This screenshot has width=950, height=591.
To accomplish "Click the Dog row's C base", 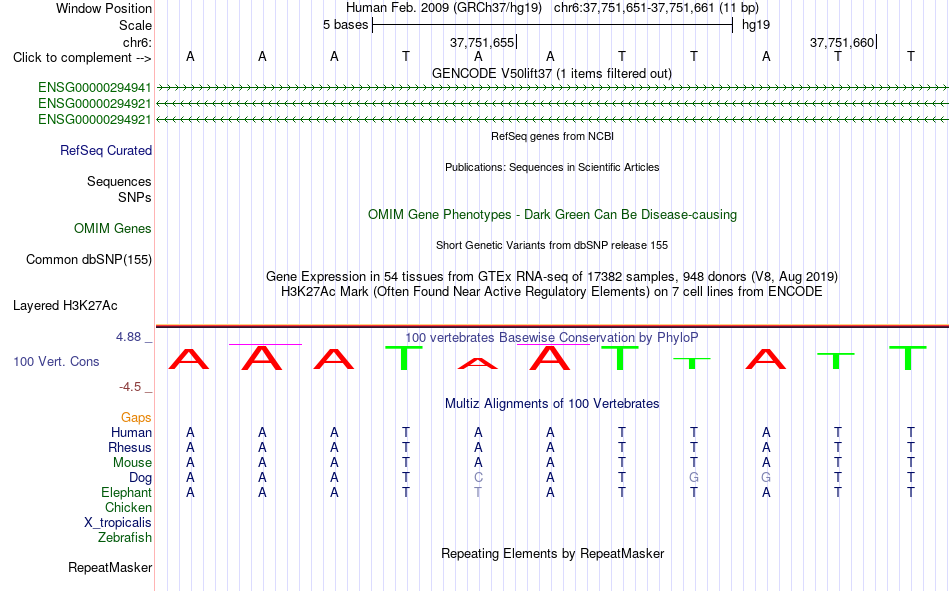I will [478, 478].
